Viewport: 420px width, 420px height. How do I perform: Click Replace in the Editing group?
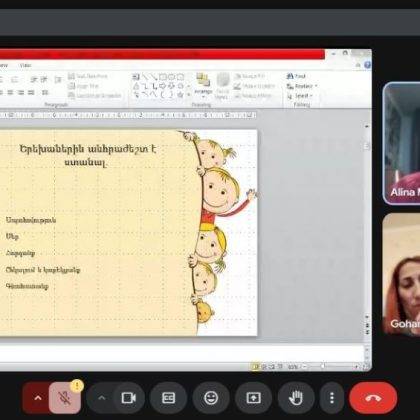tap(300, 86)
